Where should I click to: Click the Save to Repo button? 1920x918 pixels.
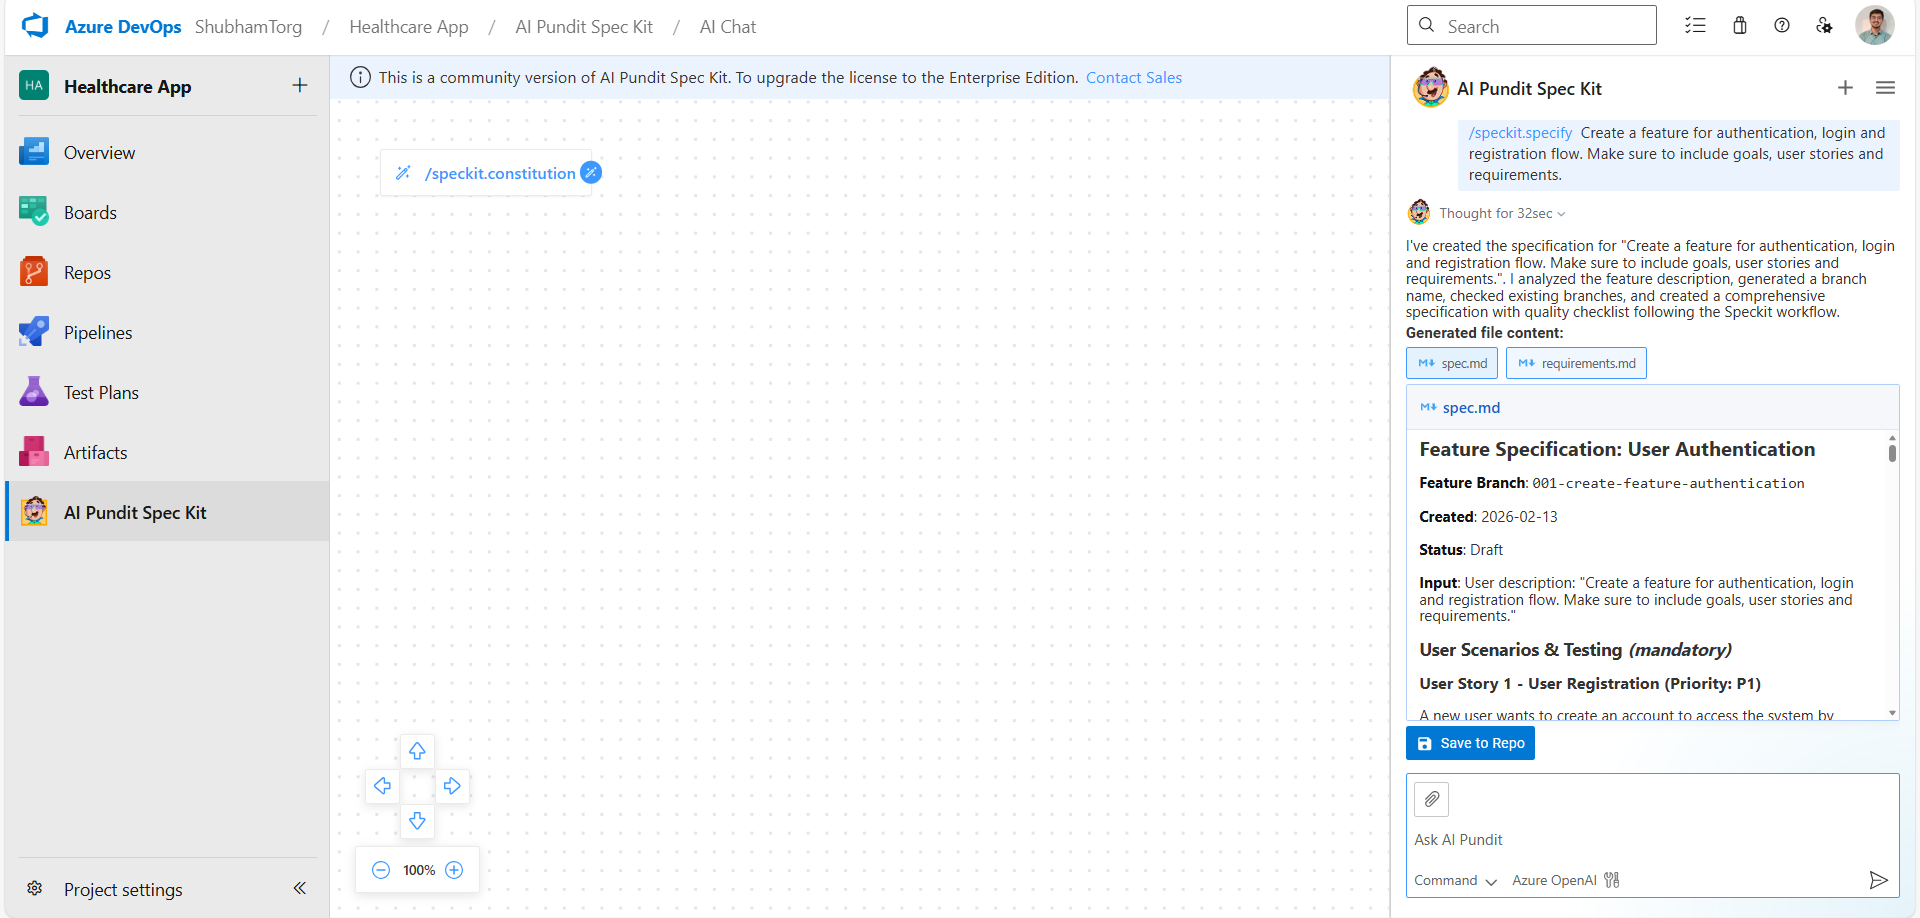point(1470,743)
